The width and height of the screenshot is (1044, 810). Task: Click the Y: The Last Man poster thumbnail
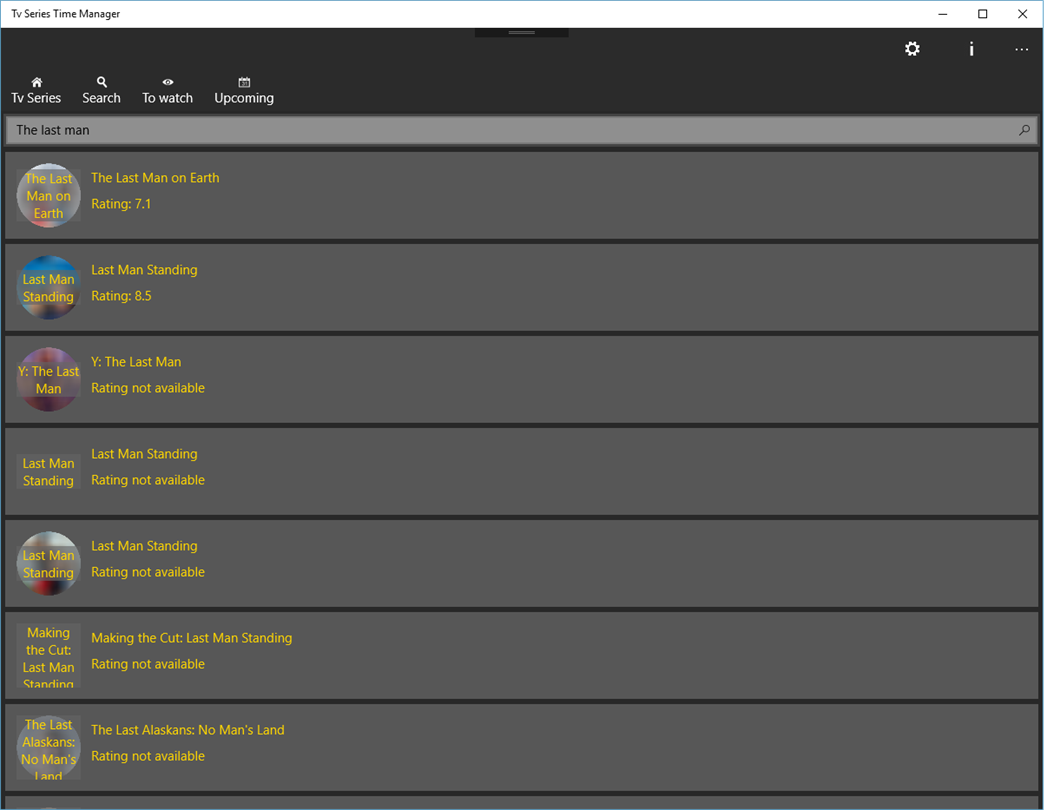click(49, 379)
